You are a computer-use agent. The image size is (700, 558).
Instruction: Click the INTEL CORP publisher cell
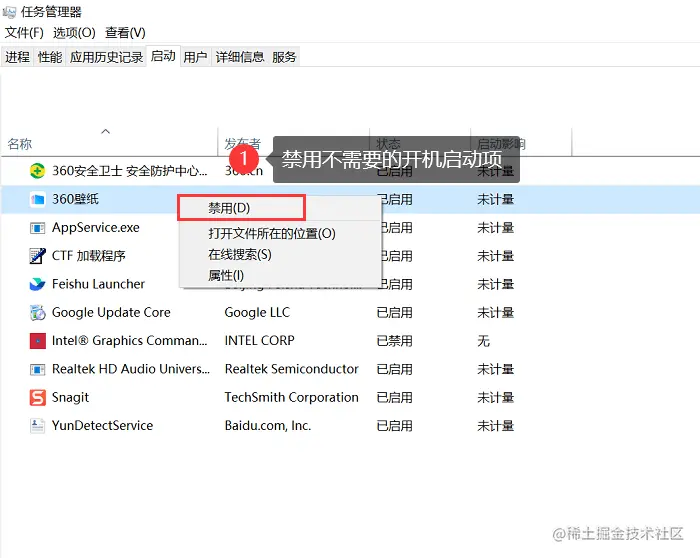point(259,341)
